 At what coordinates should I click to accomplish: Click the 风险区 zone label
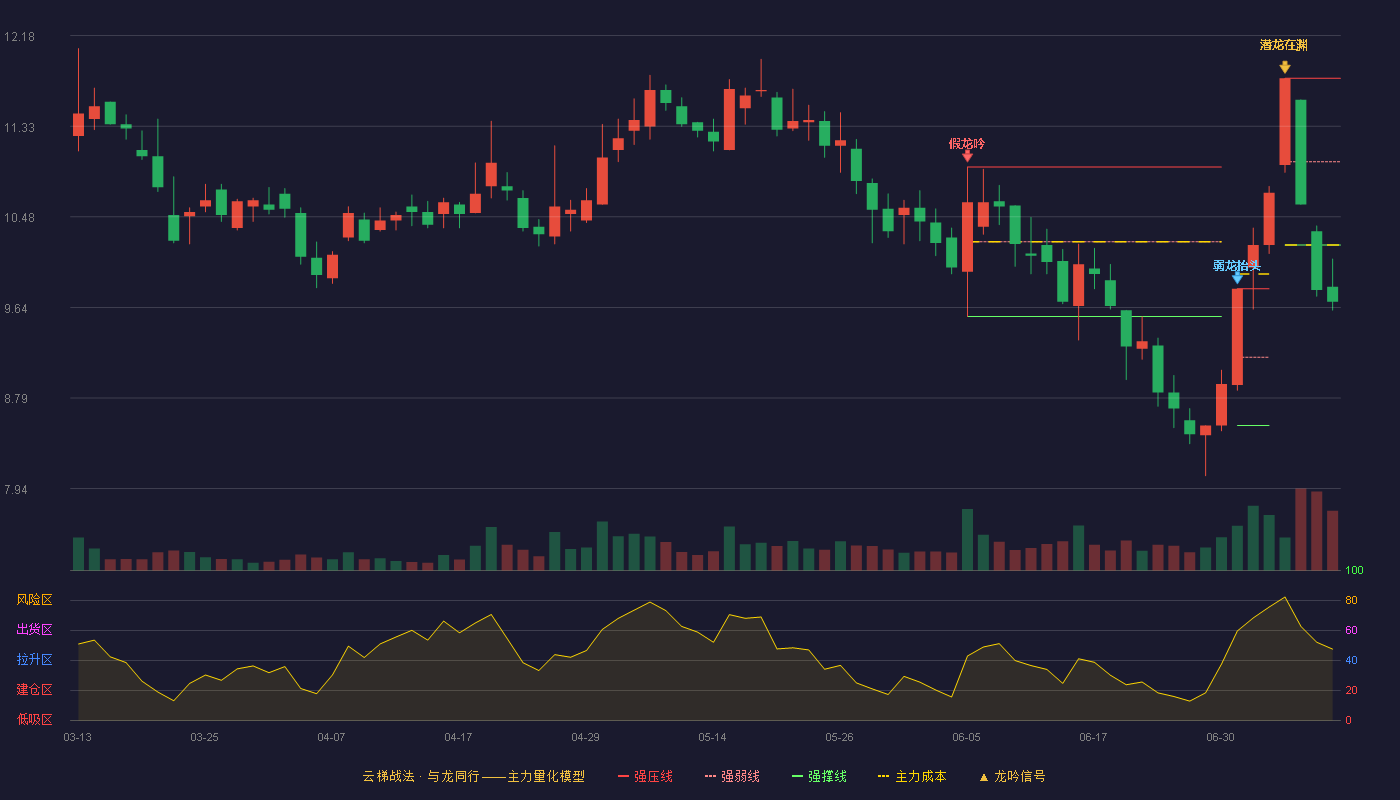coord(34,600)
